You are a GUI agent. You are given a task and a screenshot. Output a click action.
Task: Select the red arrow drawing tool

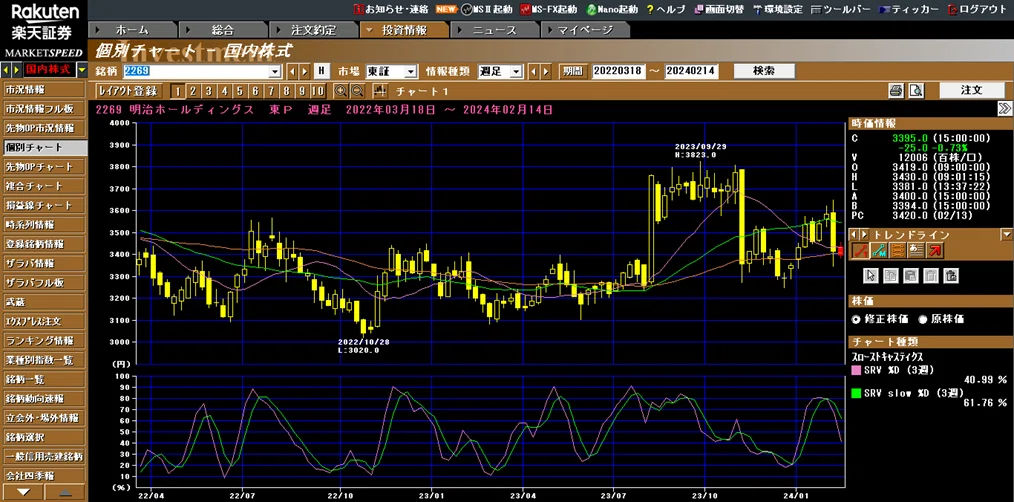[936, 250]
